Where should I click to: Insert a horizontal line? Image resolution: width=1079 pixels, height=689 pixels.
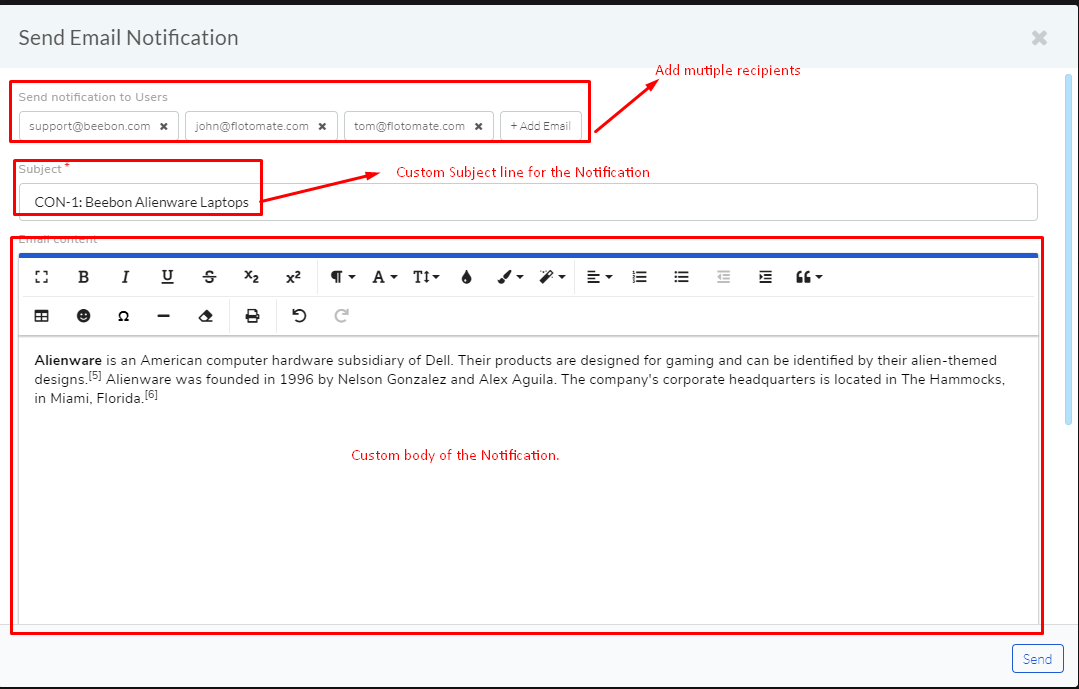pyautogui.click(x=164, y=316)
